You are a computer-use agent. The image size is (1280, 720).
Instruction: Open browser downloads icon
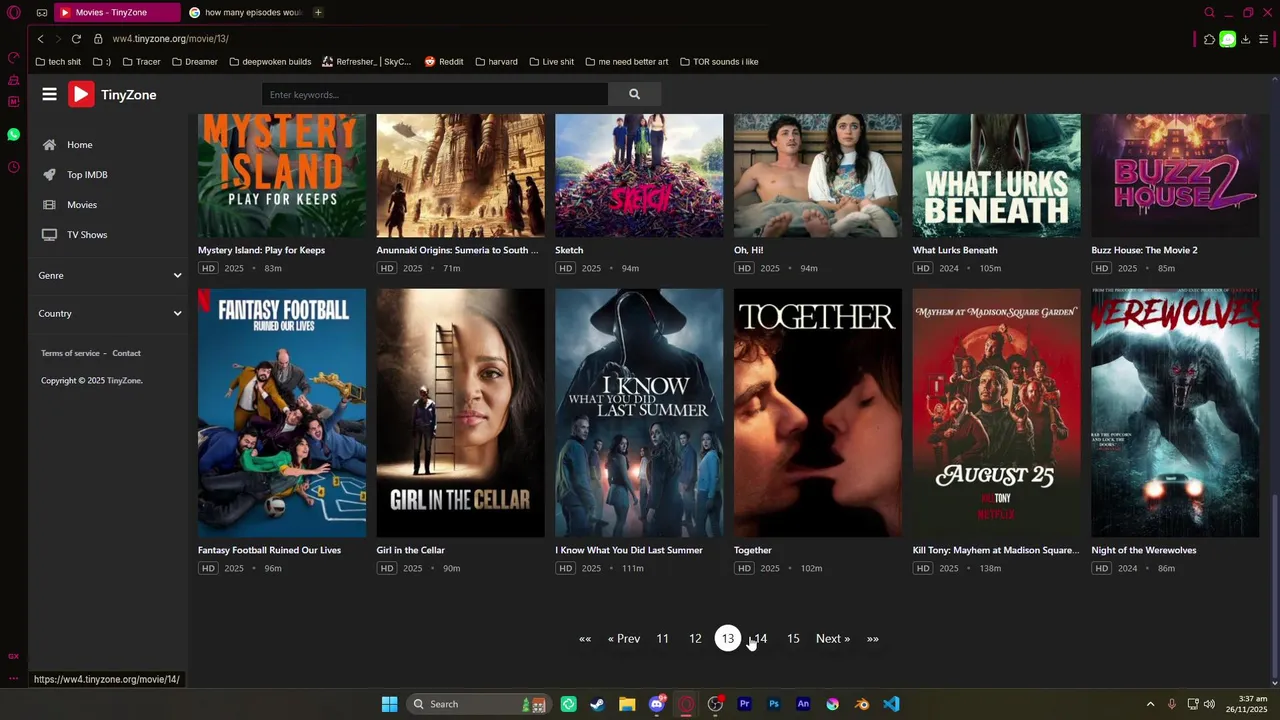pos(1245,39)
